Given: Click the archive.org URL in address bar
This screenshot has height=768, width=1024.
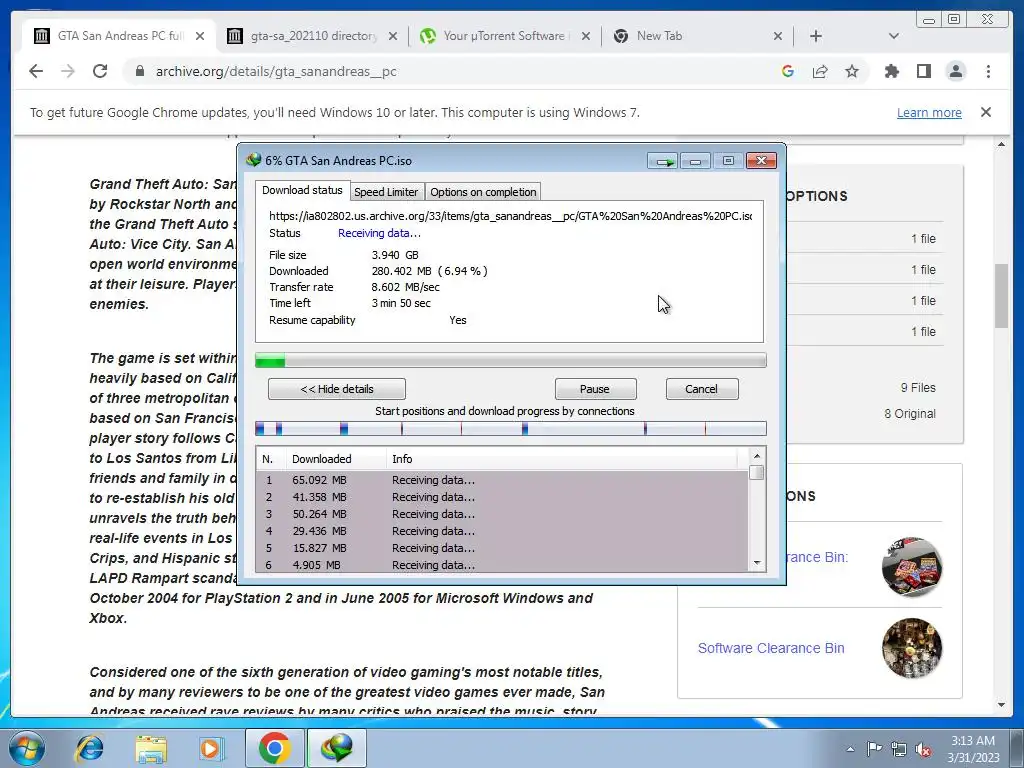Looking at the screenshot, I should point(276,71).
